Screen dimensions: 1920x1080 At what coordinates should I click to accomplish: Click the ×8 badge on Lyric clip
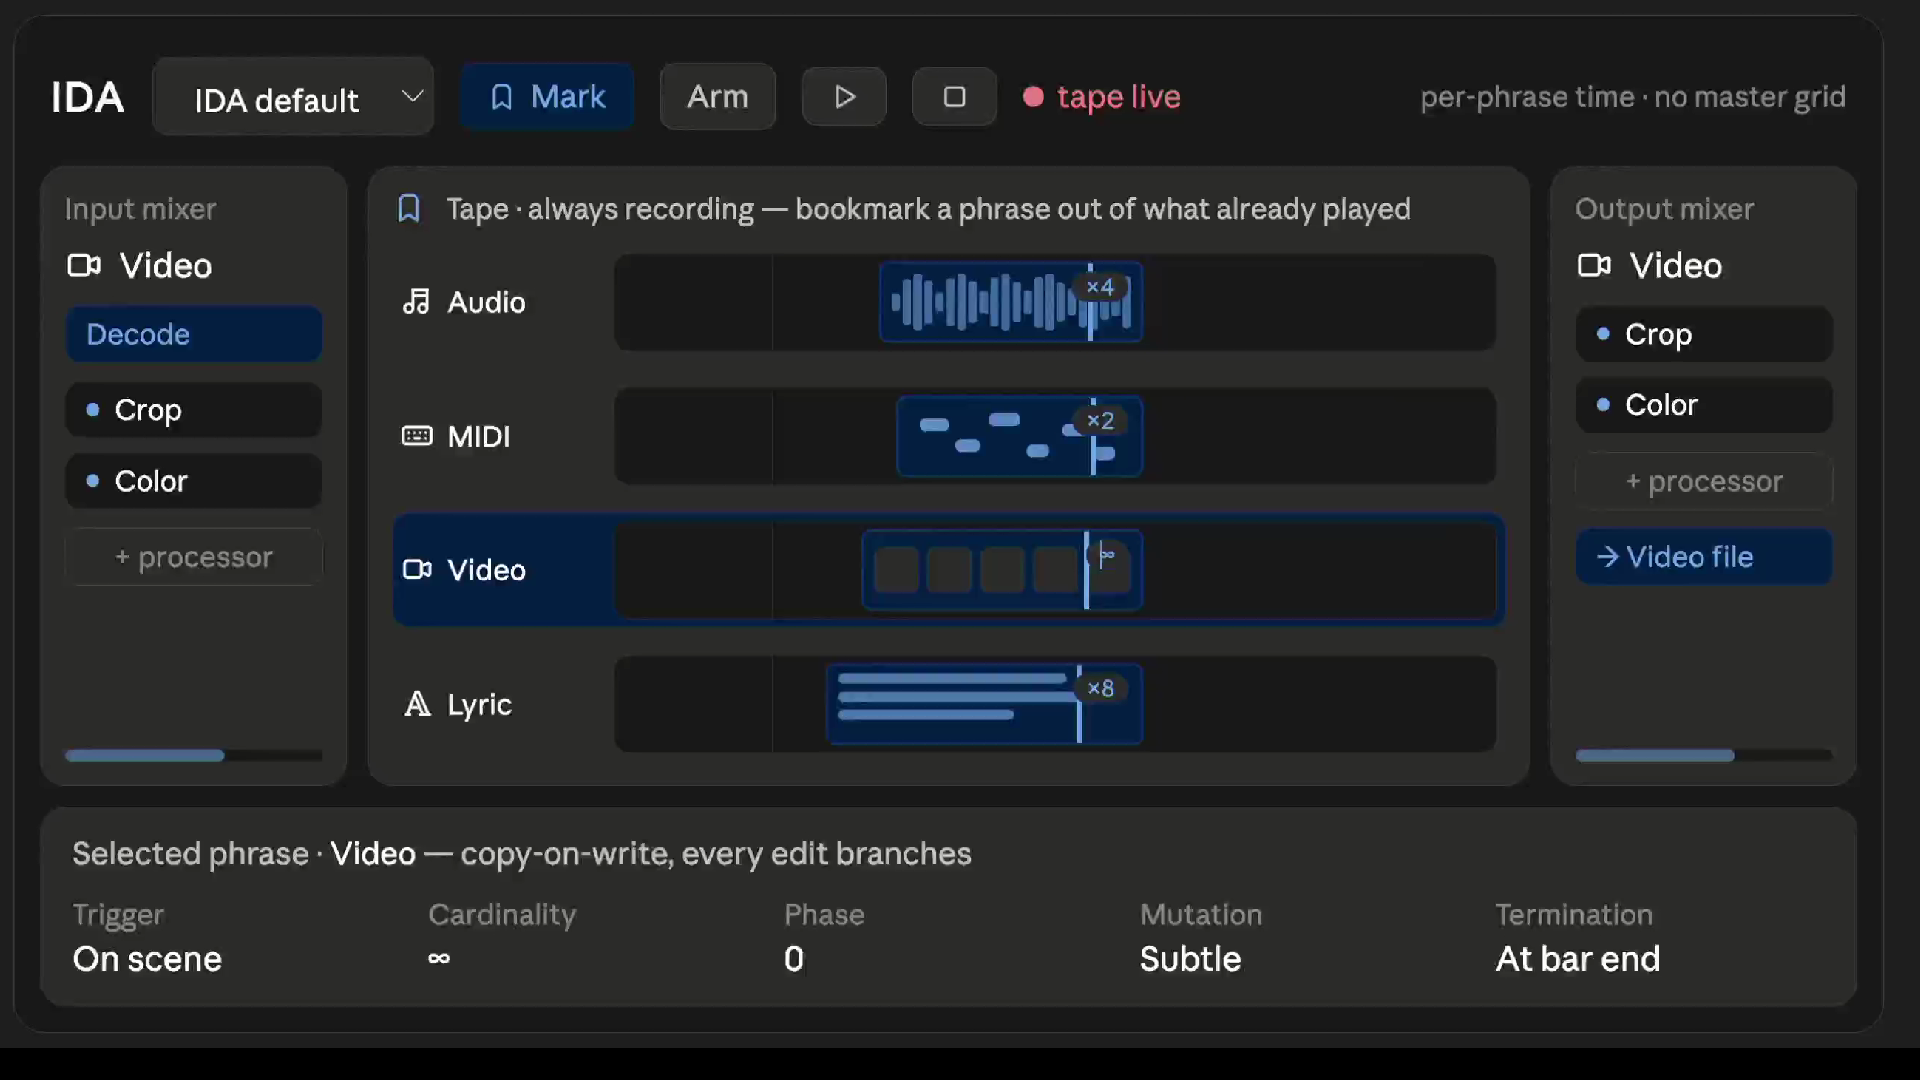[1101, 688]
